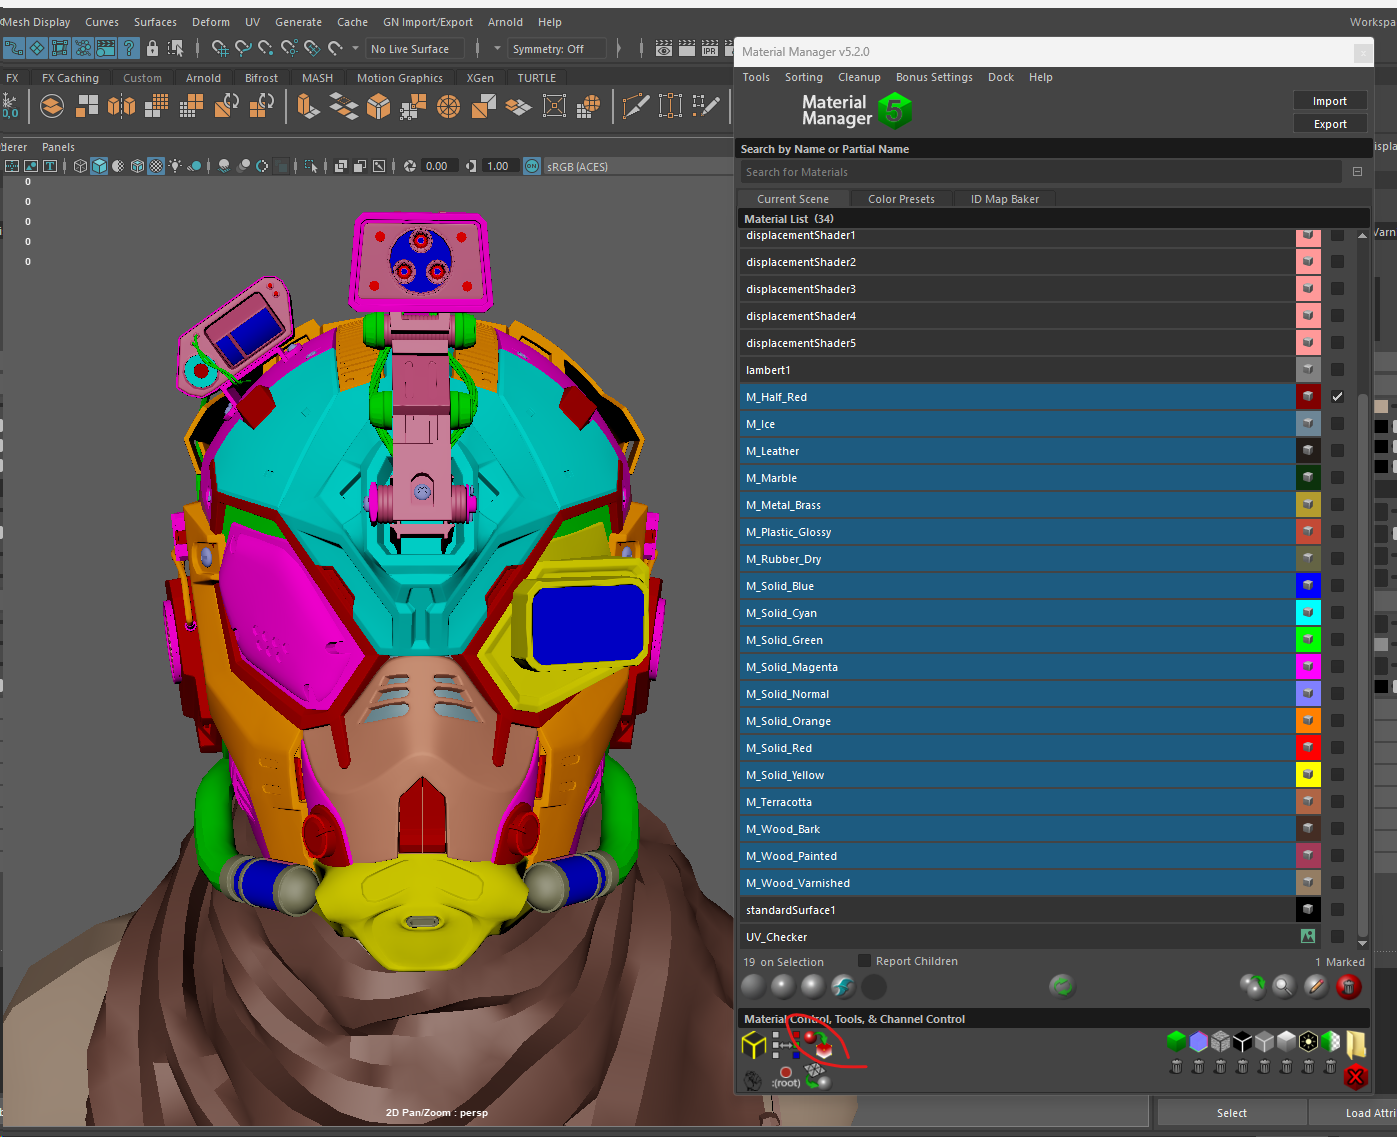Click trash icon under the green cube
This screenshot has height=1137, width=1397.
click(x=1176, y=1066)
